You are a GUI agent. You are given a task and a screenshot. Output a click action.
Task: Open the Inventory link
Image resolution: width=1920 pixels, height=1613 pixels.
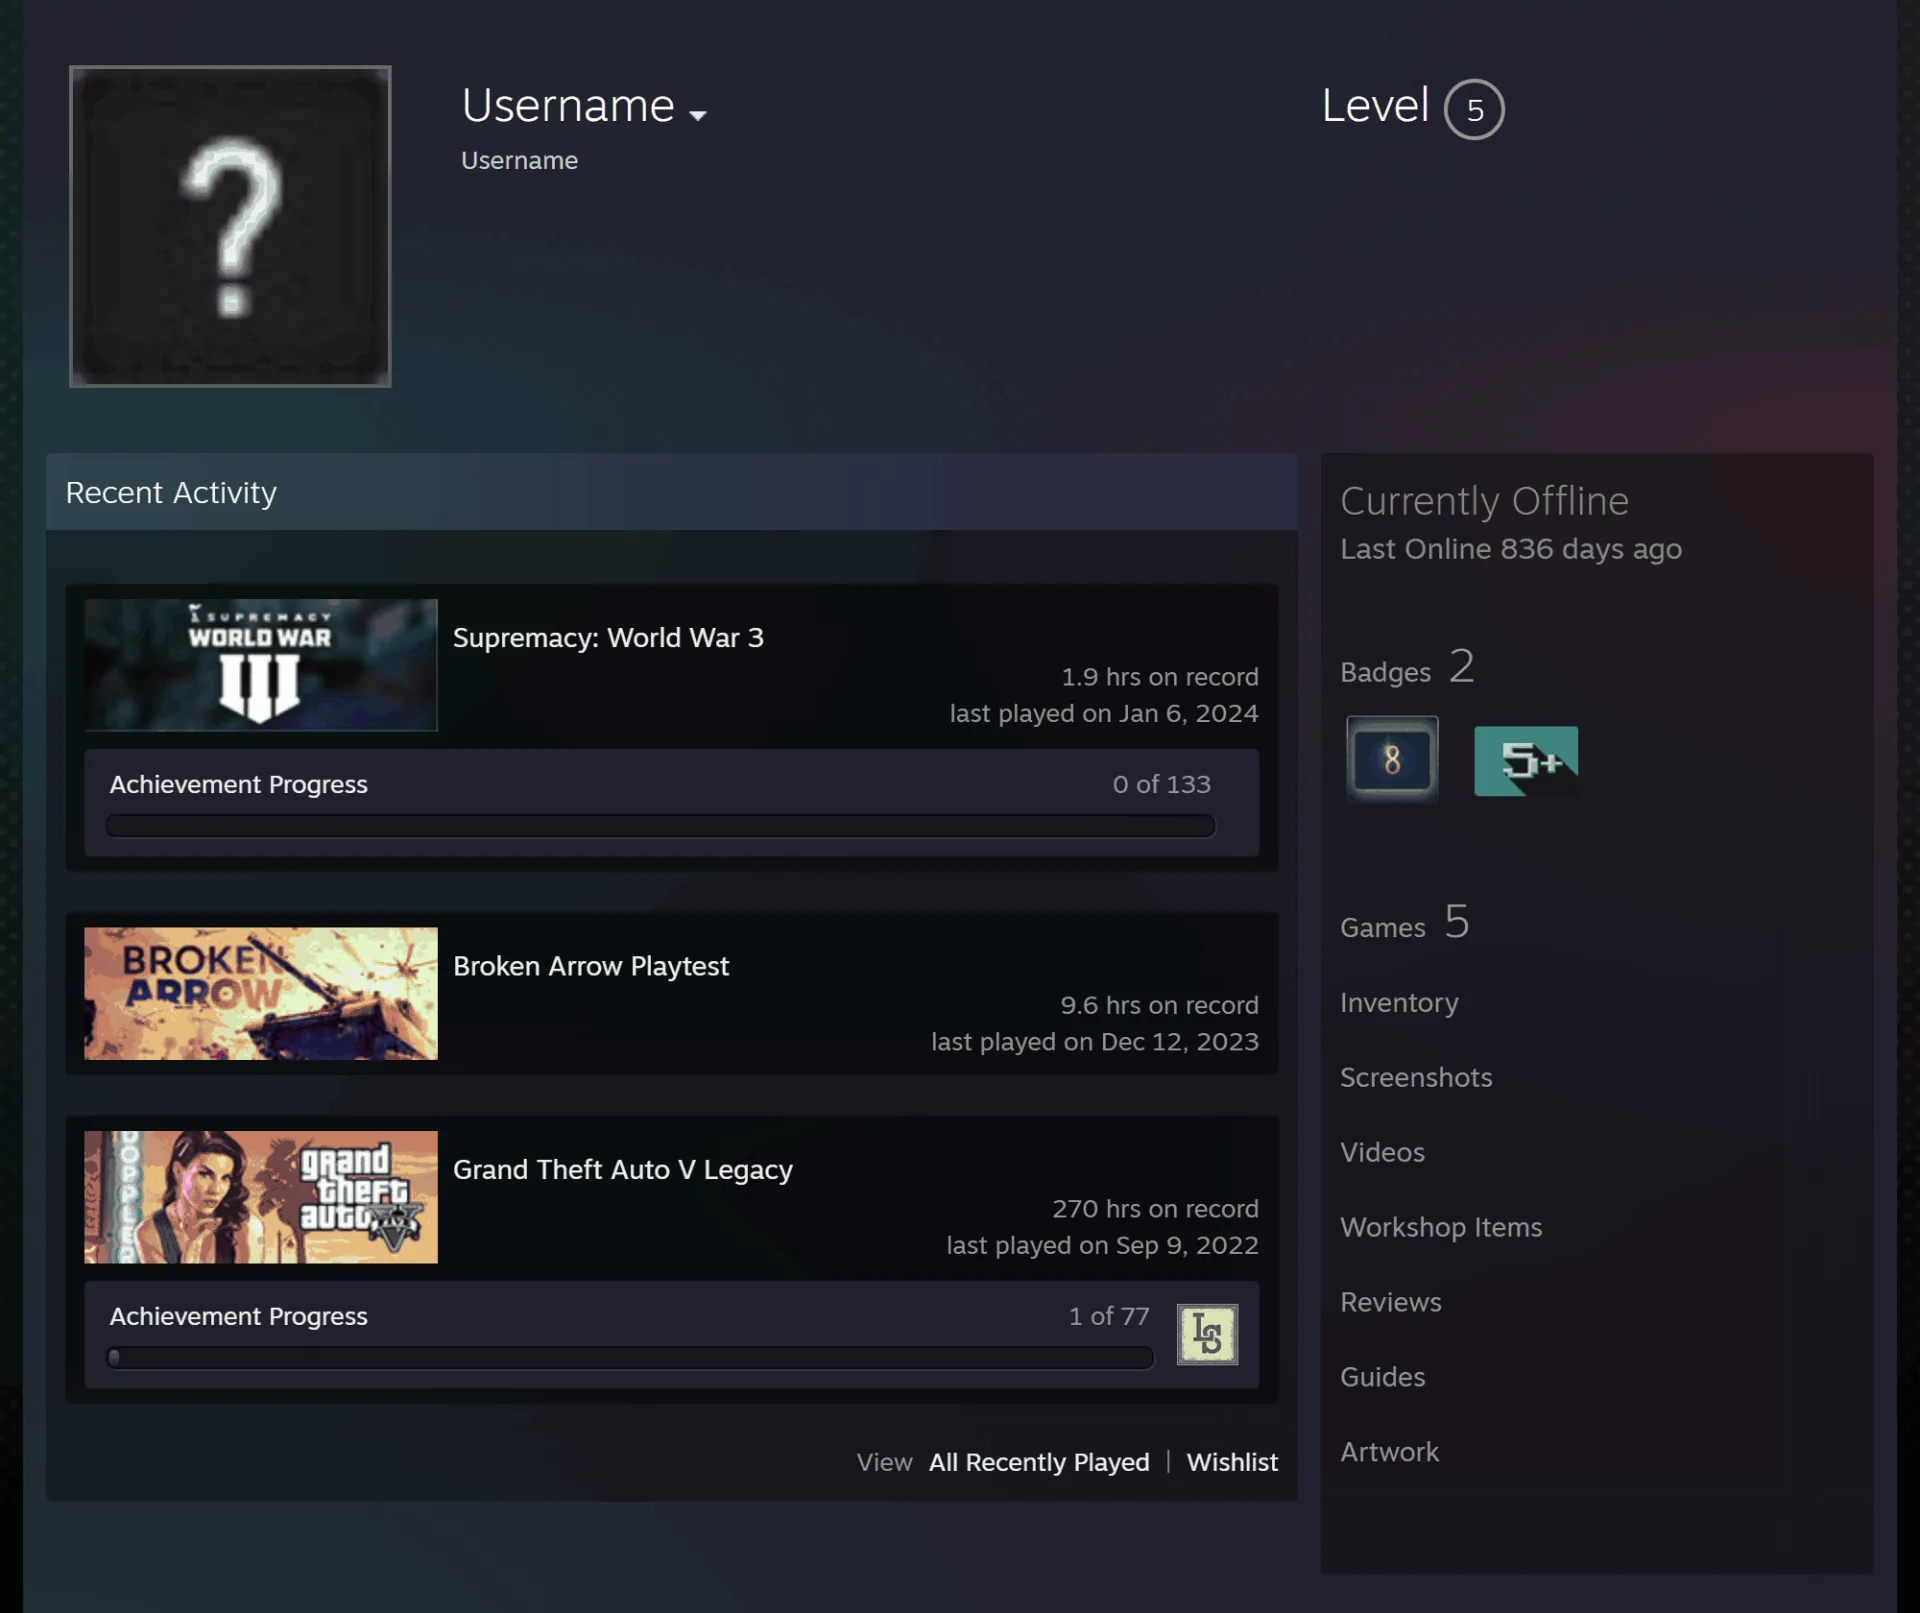coord(1399,1003)
